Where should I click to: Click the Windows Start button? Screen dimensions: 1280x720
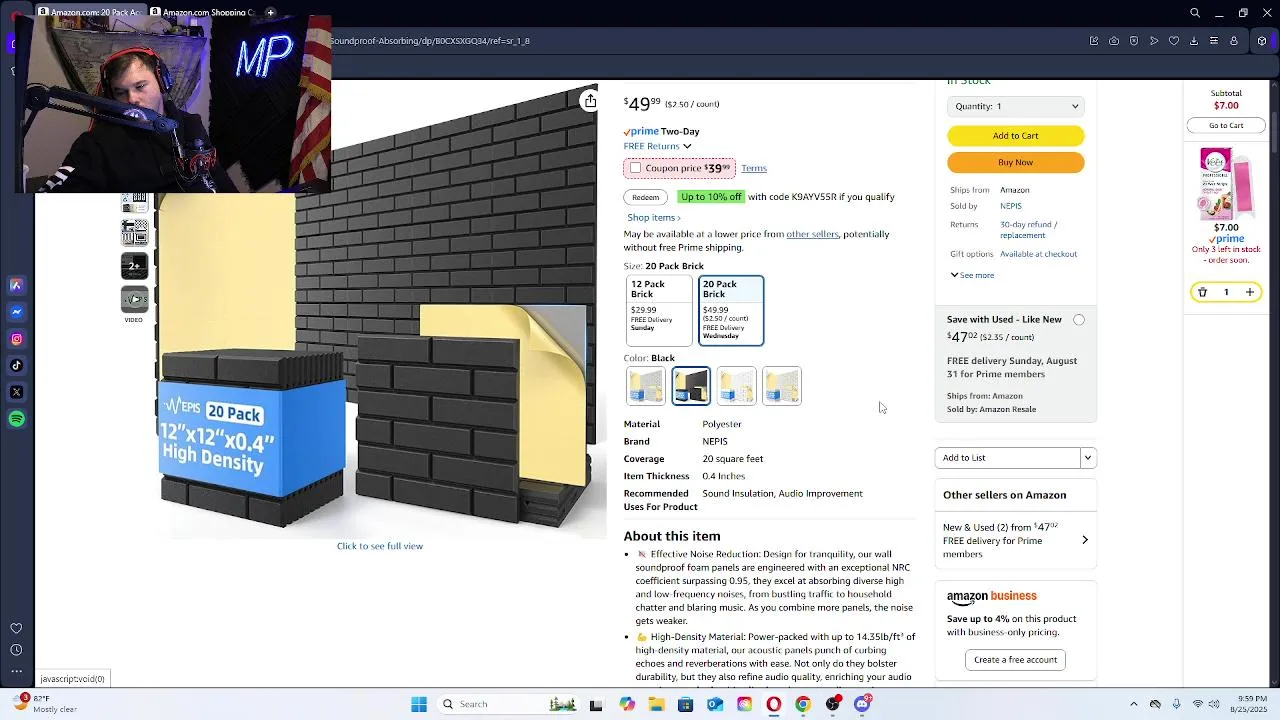click(419, 704)
